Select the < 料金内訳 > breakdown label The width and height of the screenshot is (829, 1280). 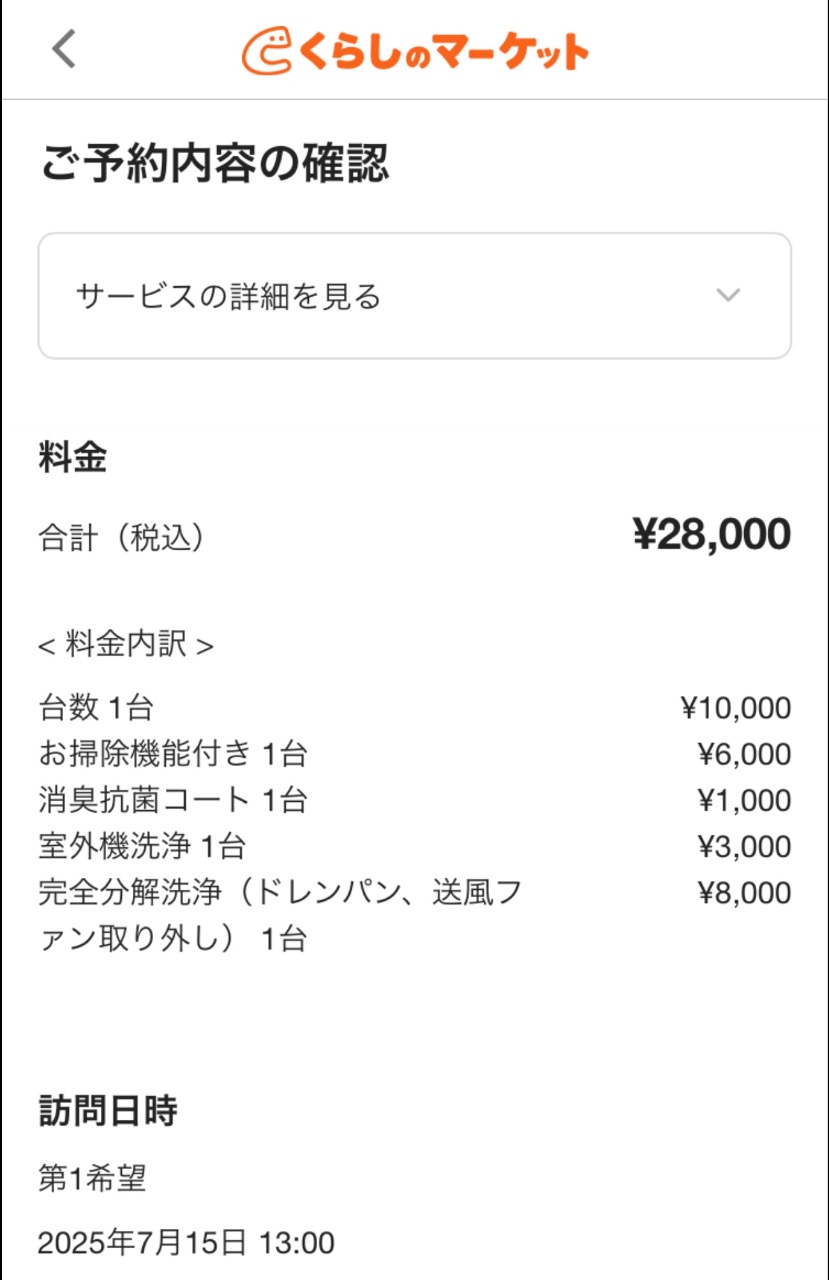(126, 645)
